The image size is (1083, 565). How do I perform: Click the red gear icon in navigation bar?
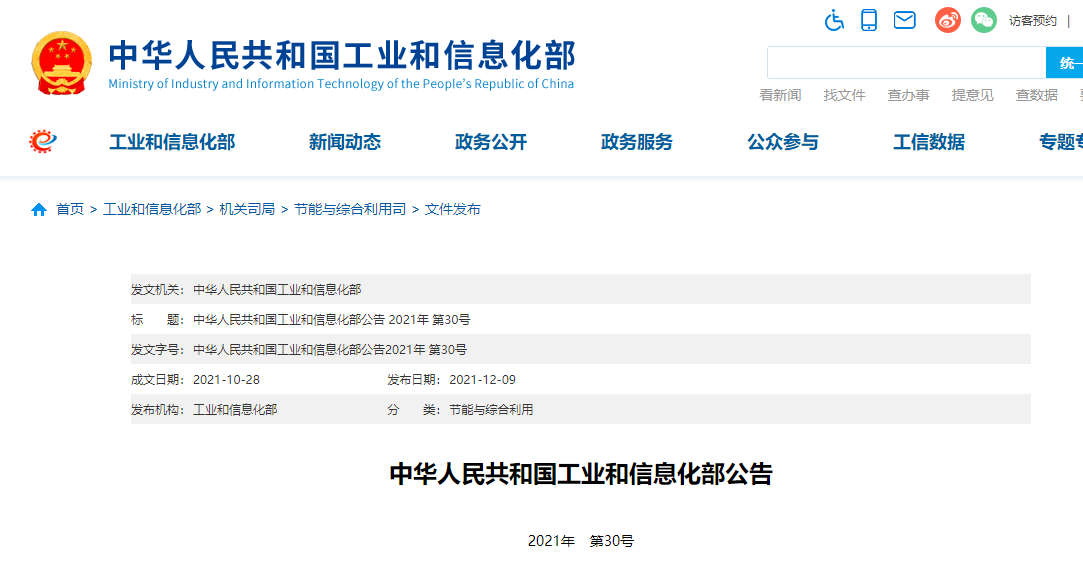43,142
